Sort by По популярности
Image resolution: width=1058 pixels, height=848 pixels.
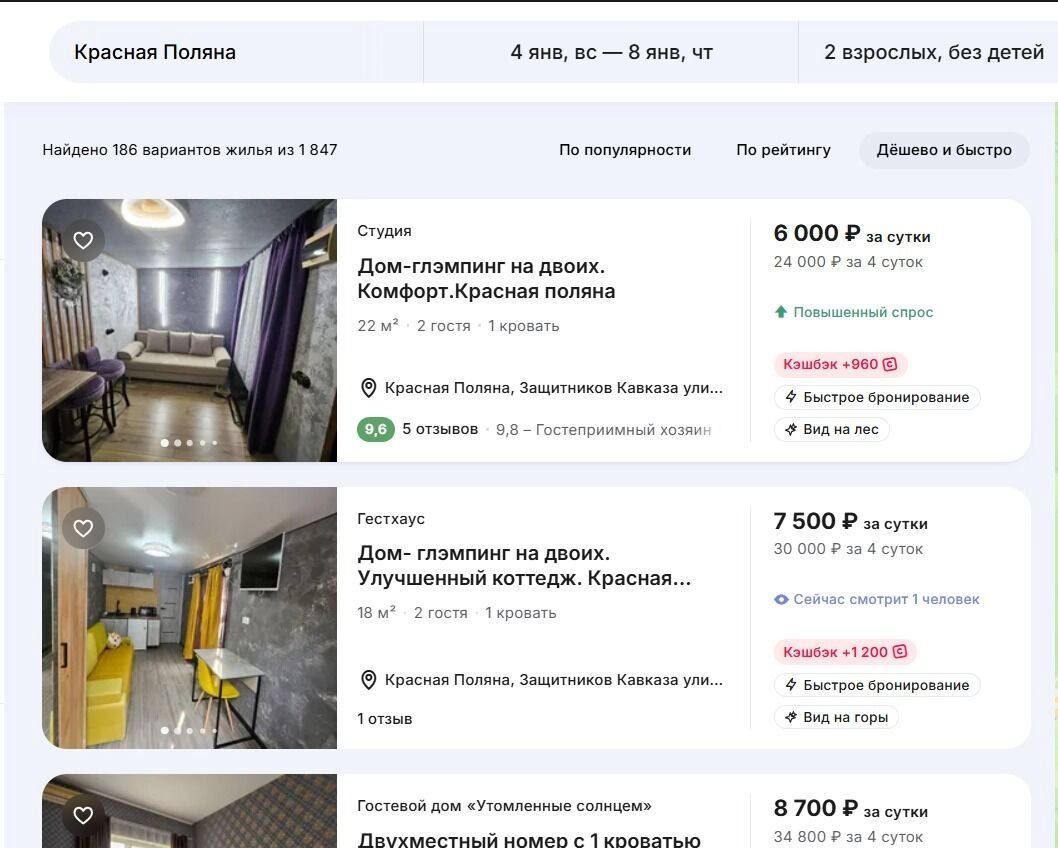(625, 150)
